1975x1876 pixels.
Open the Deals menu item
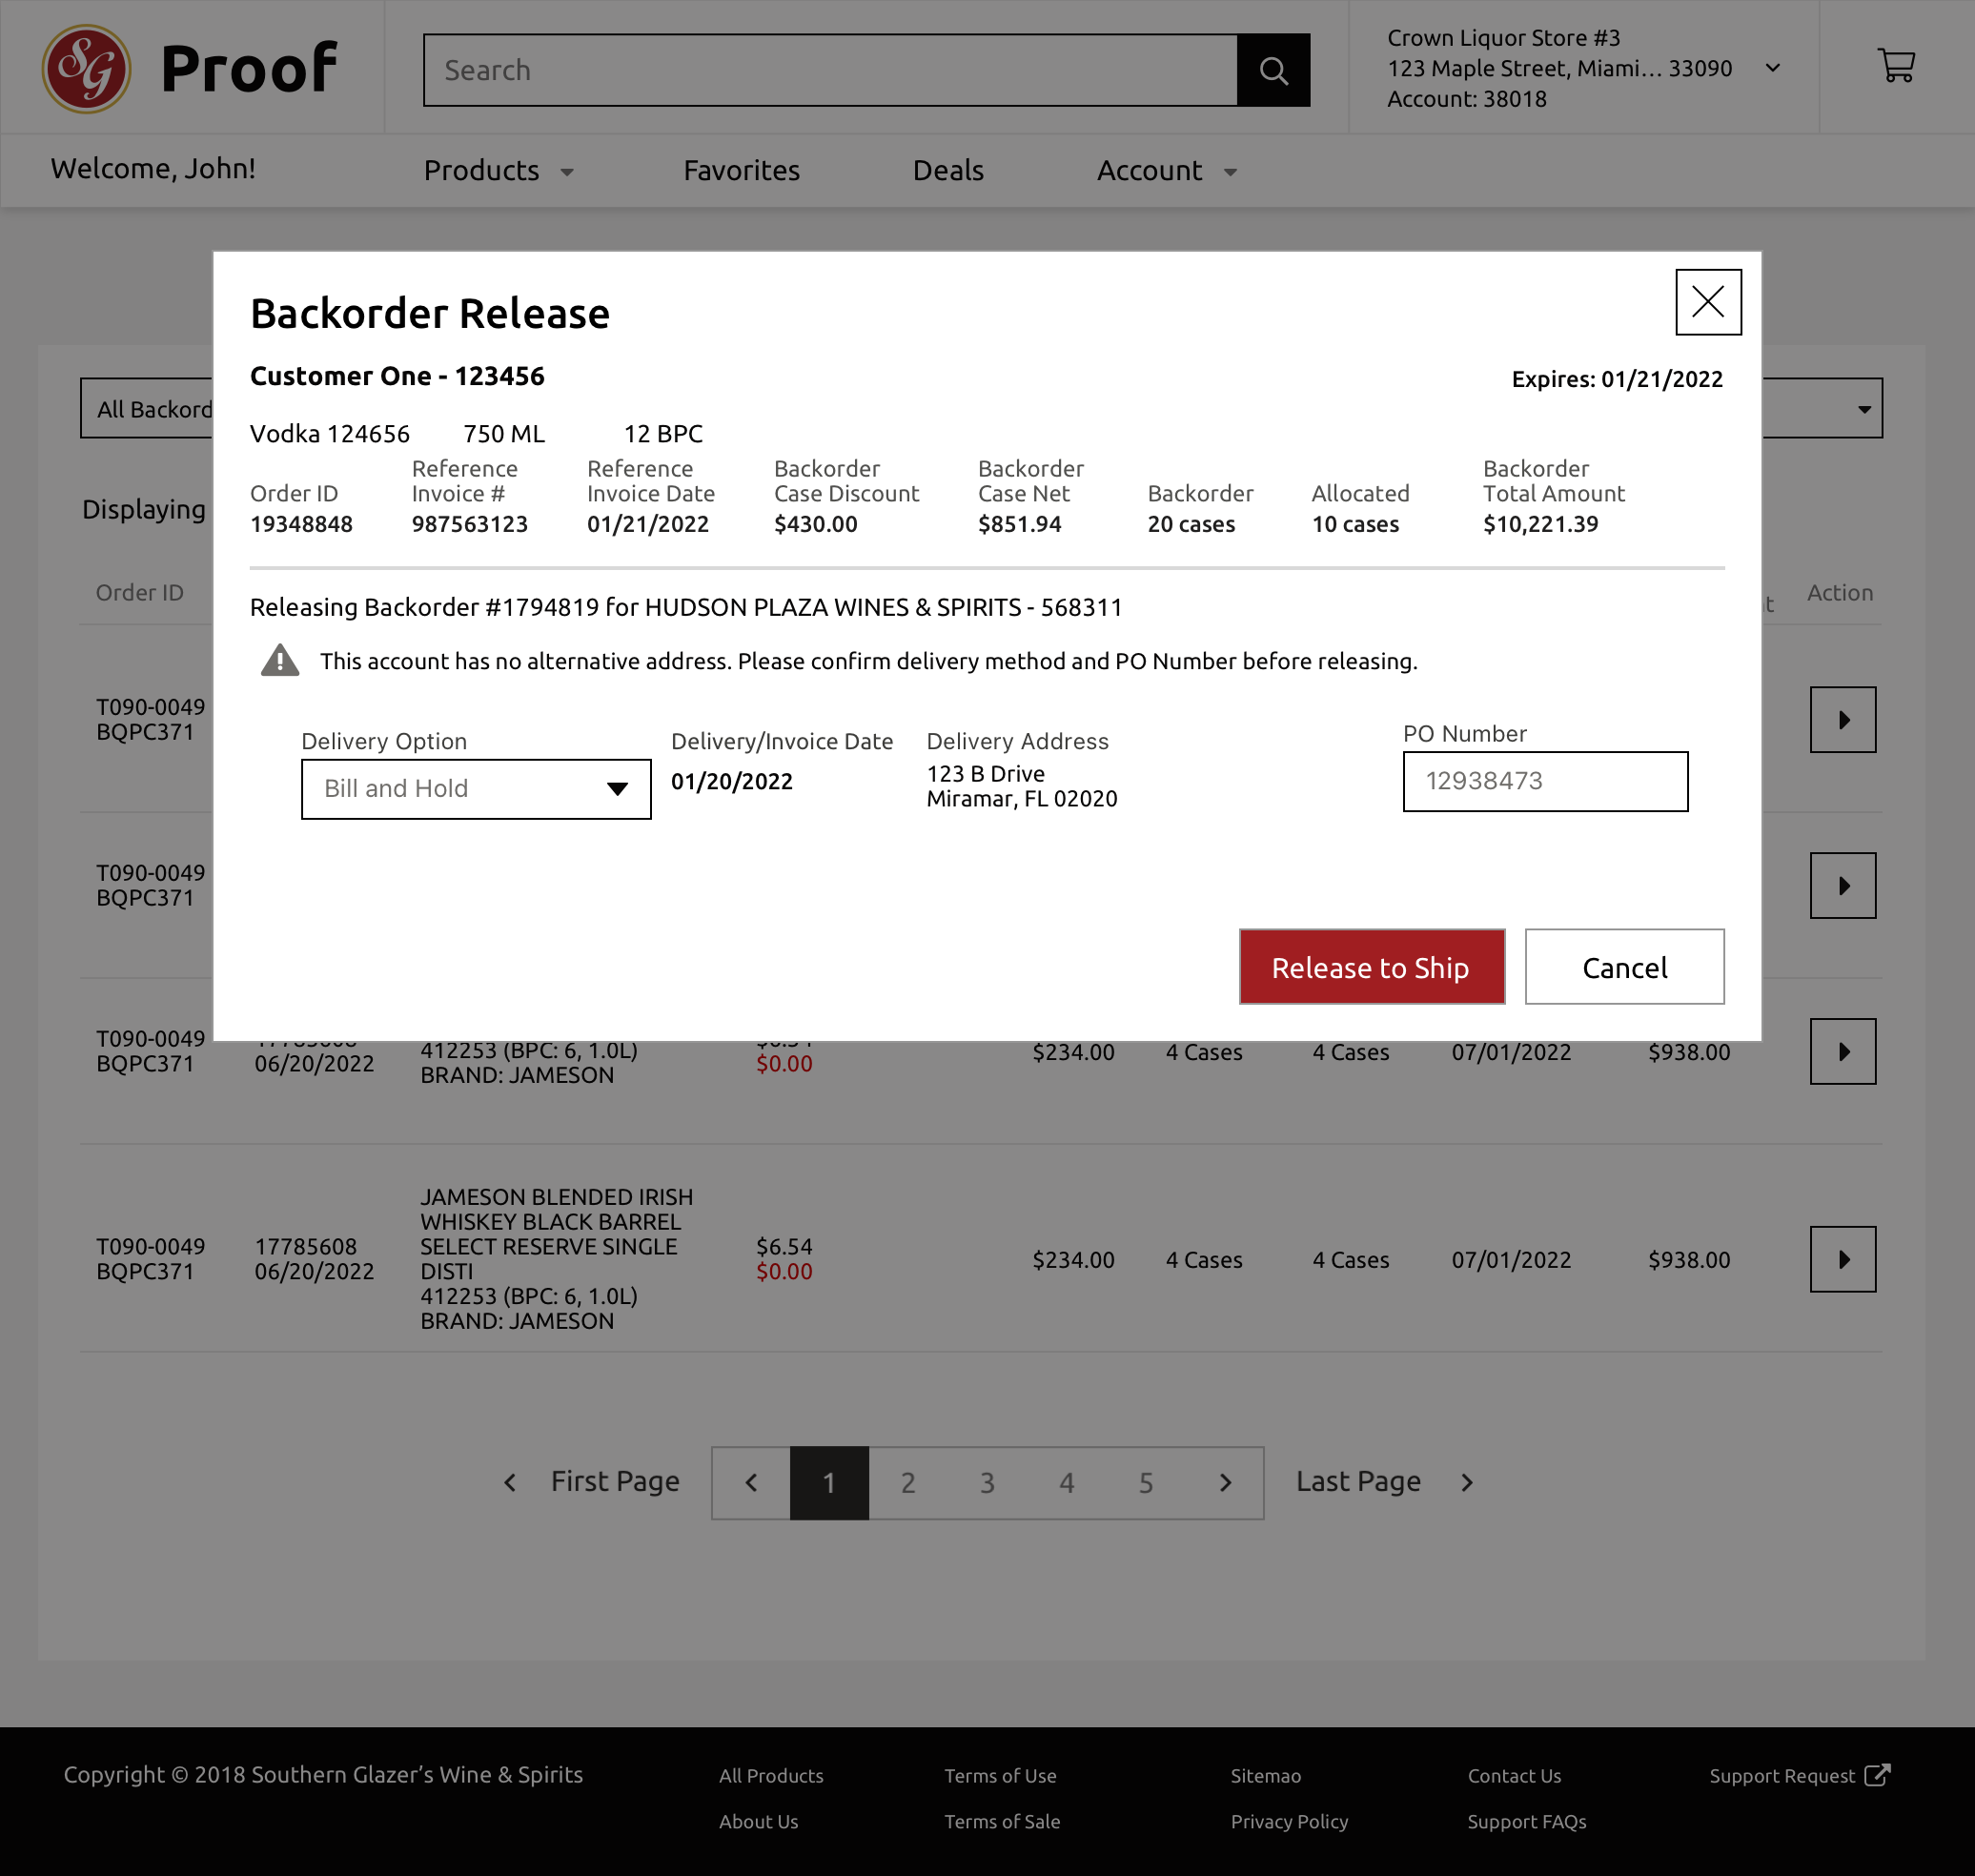tap(948, 171)
